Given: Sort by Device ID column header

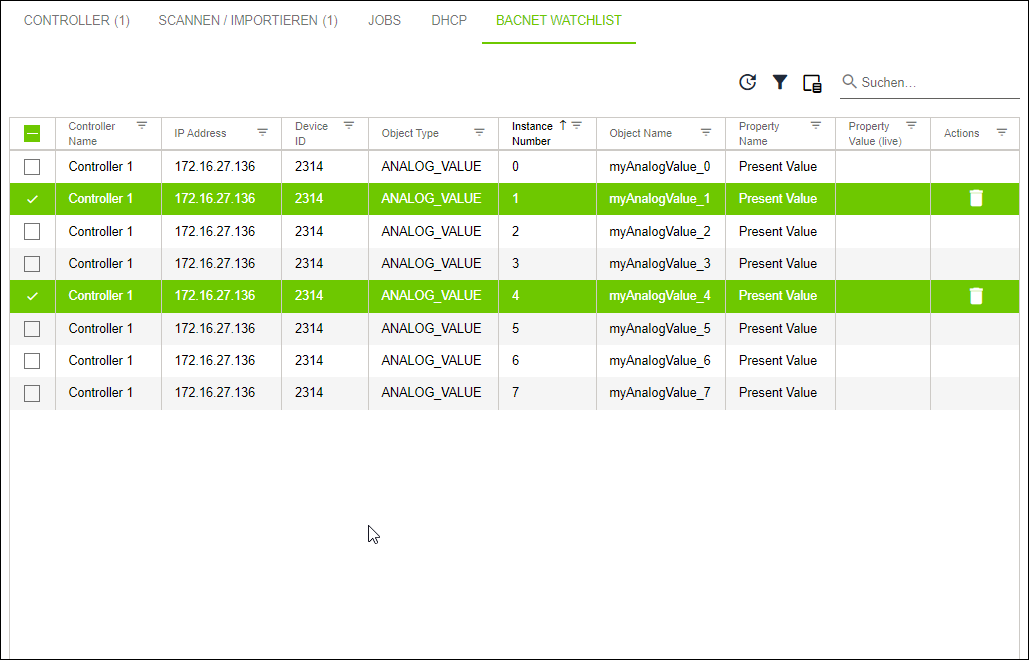Looking at the screenshot, I should (311, 133).
